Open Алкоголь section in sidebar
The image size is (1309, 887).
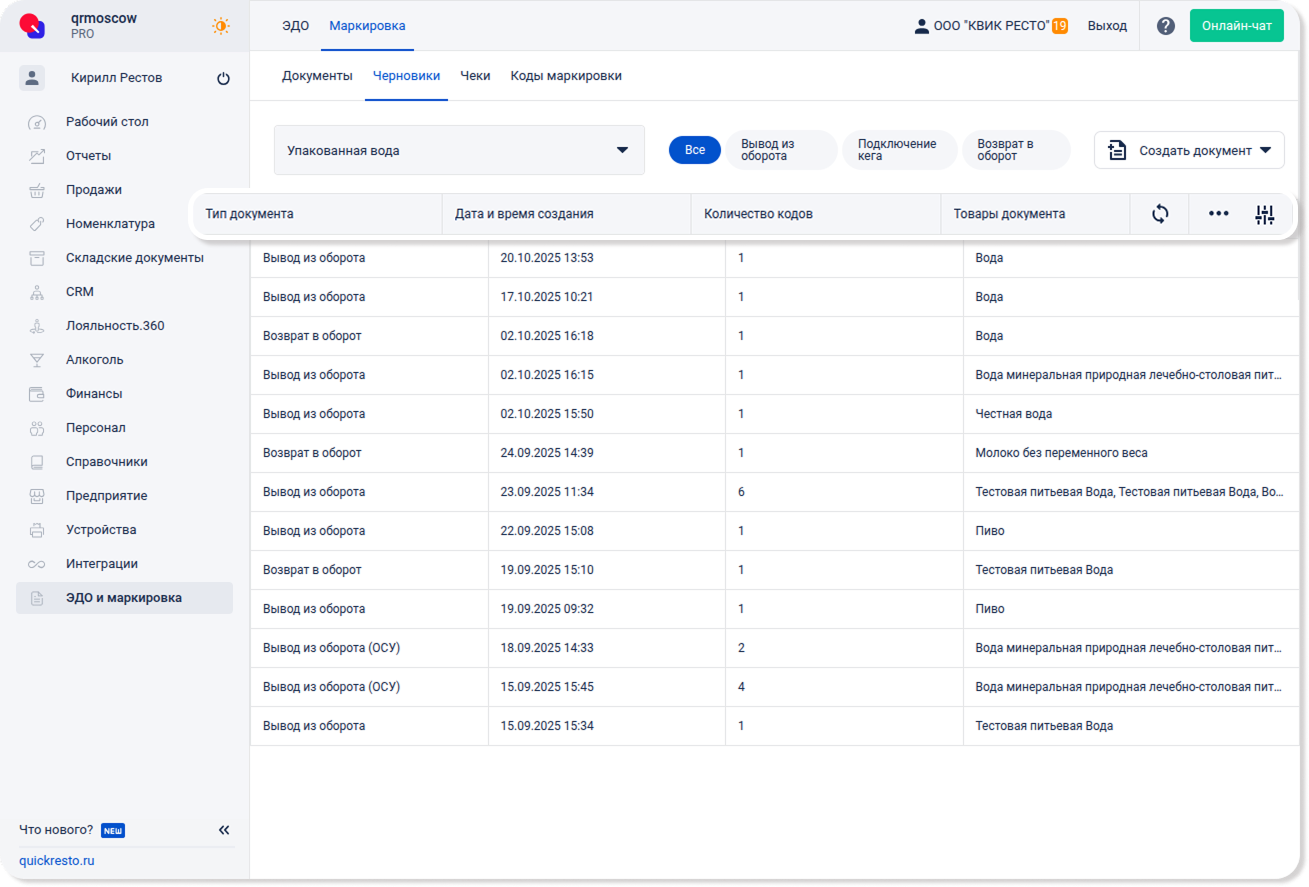95,360
